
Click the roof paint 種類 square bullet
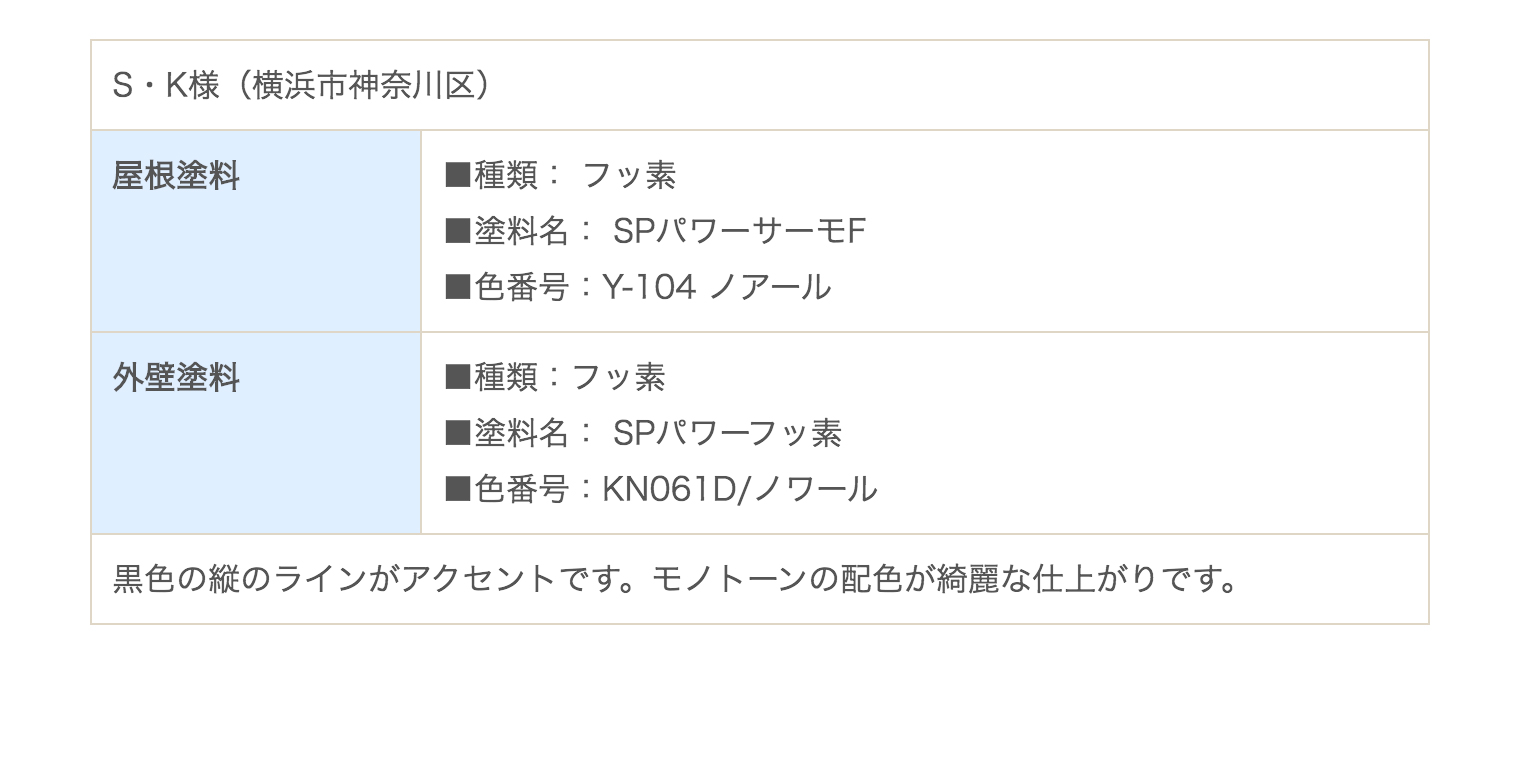457,176
